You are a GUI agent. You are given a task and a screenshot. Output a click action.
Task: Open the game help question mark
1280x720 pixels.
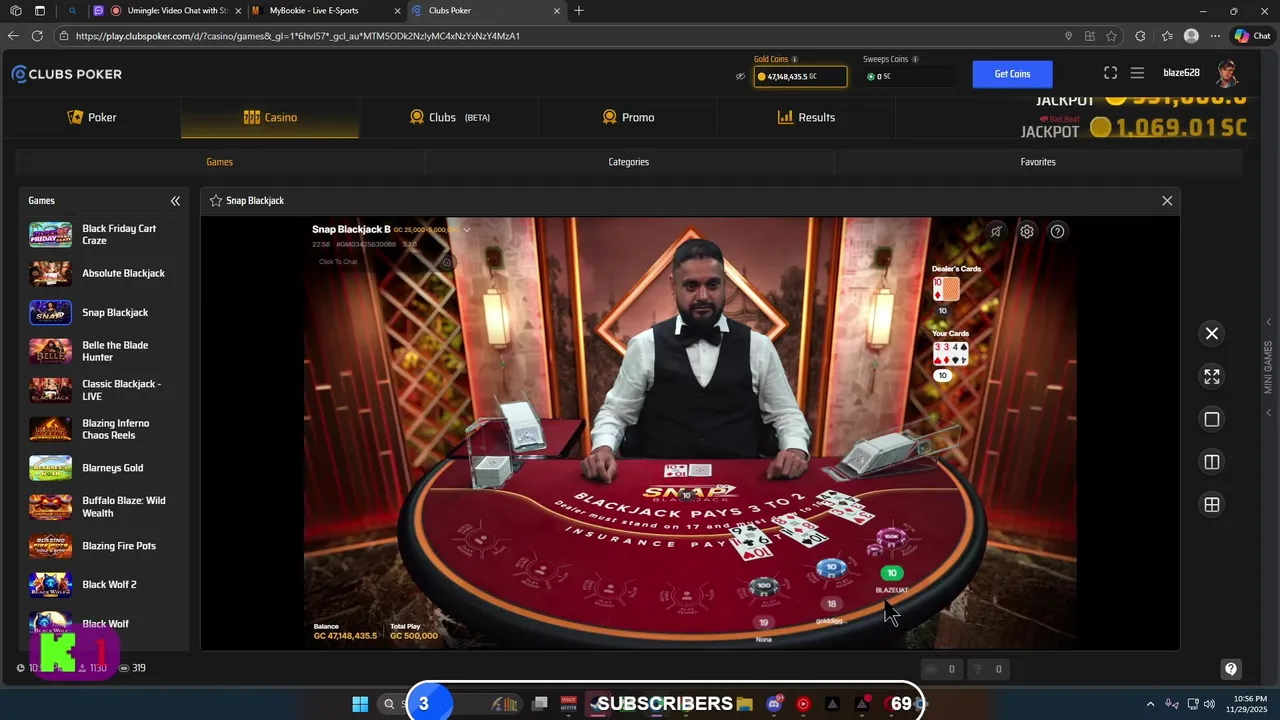(1057, 231)
